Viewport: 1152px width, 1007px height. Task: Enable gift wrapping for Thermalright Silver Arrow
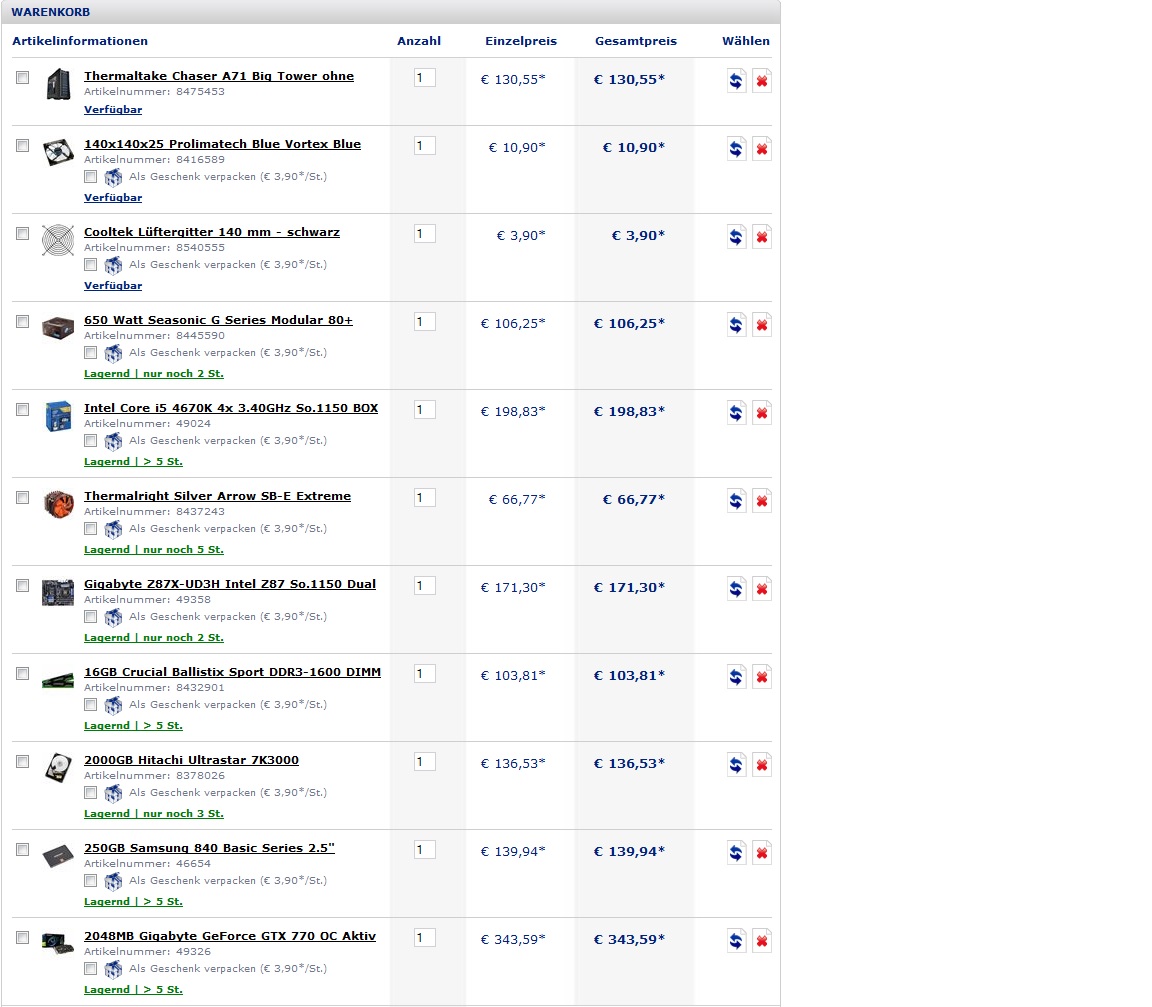click(90, 528)
